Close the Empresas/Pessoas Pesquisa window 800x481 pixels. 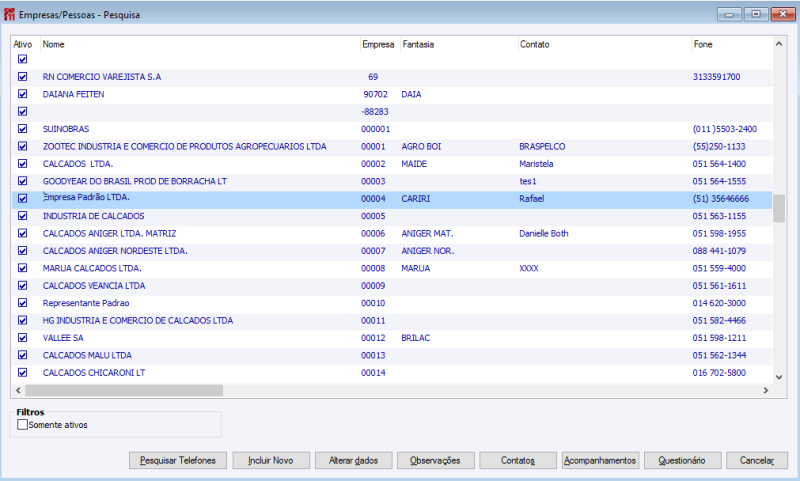point(783,14)
